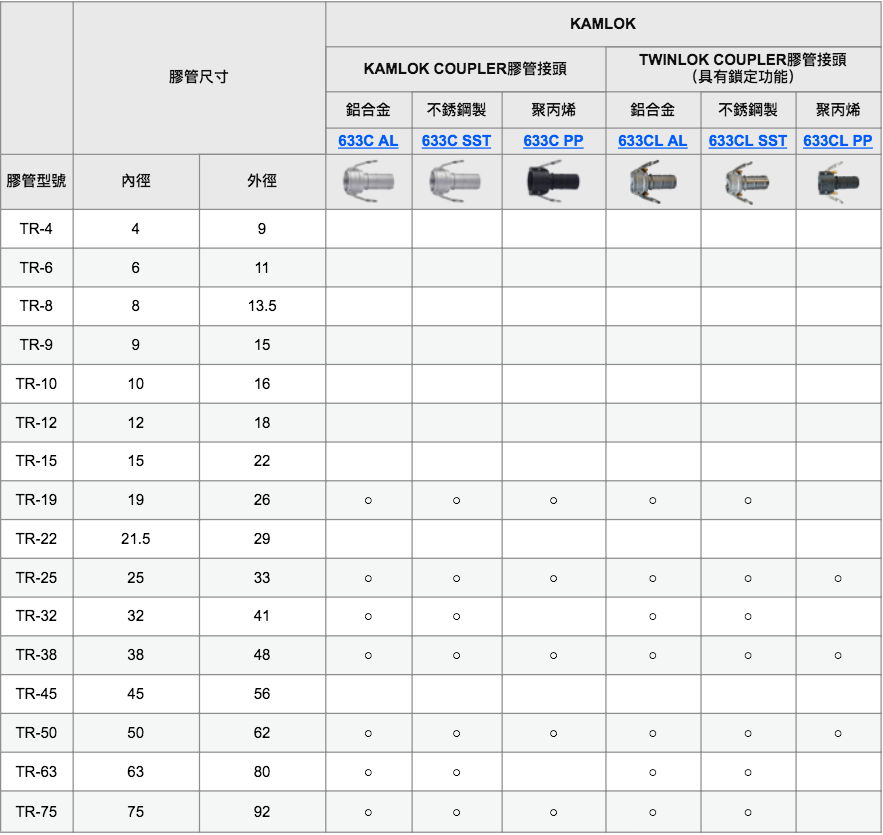Click the TR-38 circle under 633C PP
Screen dimensions: 883x835
pyautogui.click(x=554, y=655)
